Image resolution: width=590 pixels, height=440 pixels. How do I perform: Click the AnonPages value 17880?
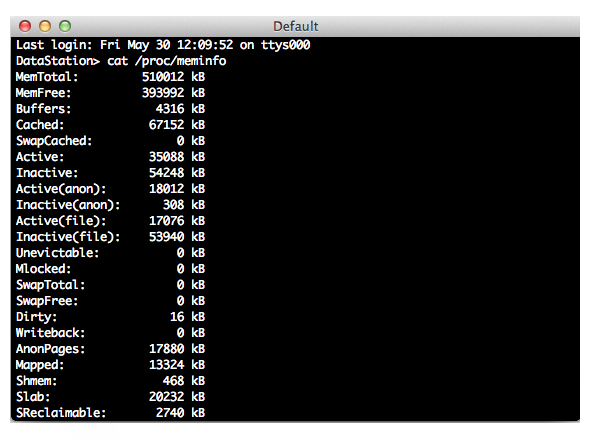click(x=166, y=349)
